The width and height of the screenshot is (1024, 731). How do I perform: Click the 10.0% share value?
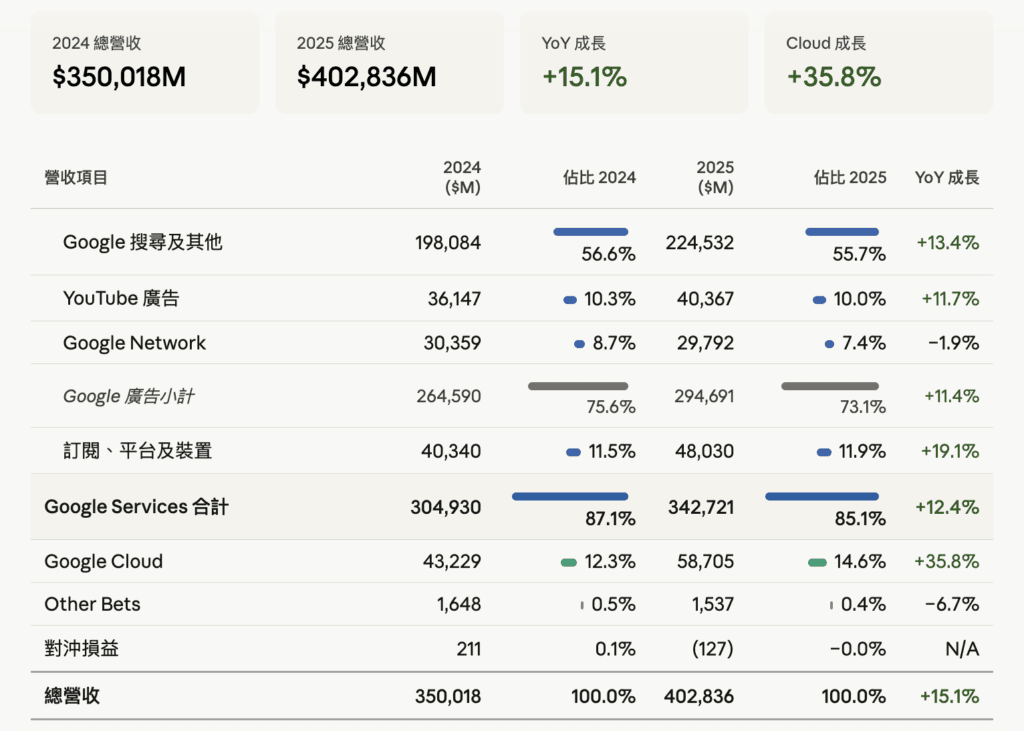coord(859,299)
